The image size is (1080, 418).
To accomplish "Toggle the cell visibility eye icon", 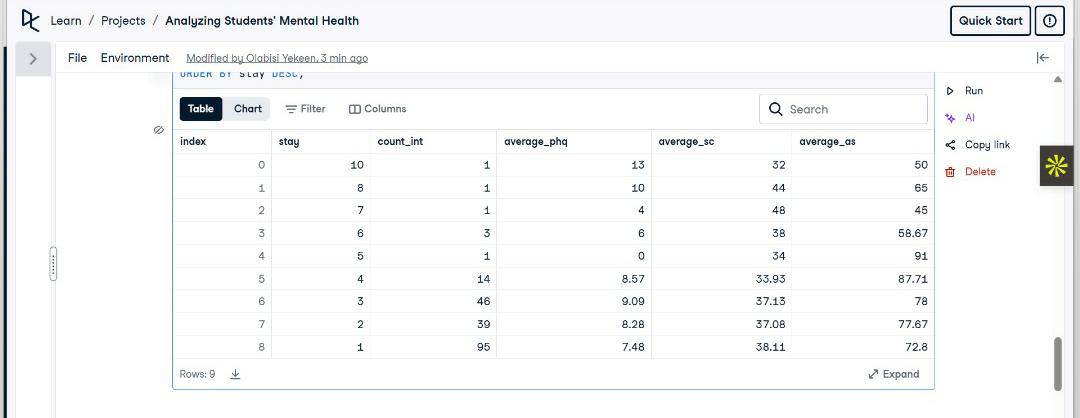I will pos(158,129).
